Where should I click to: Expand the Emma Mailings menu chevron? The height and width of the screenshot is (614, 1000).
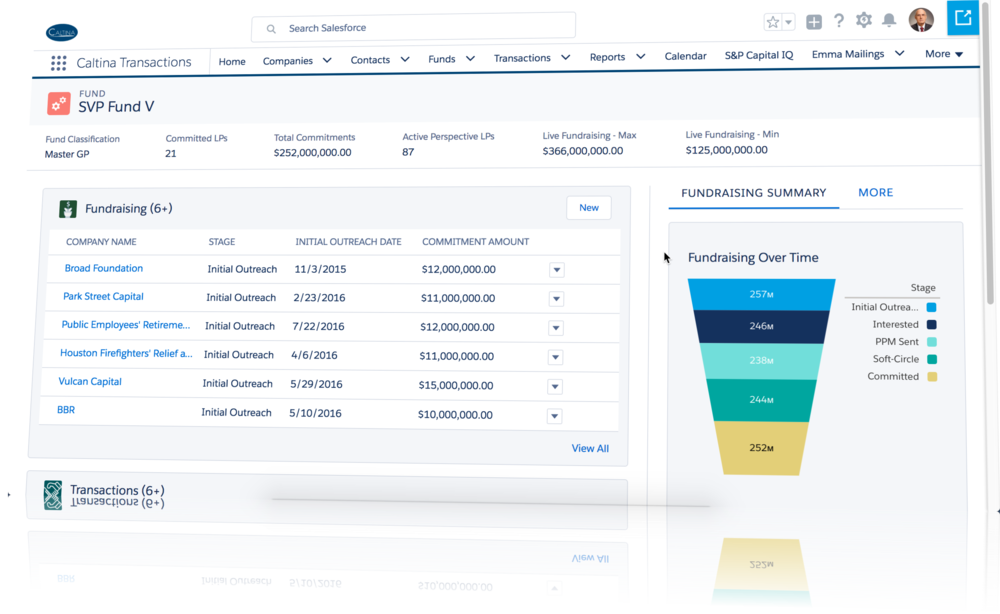(900, 54)
